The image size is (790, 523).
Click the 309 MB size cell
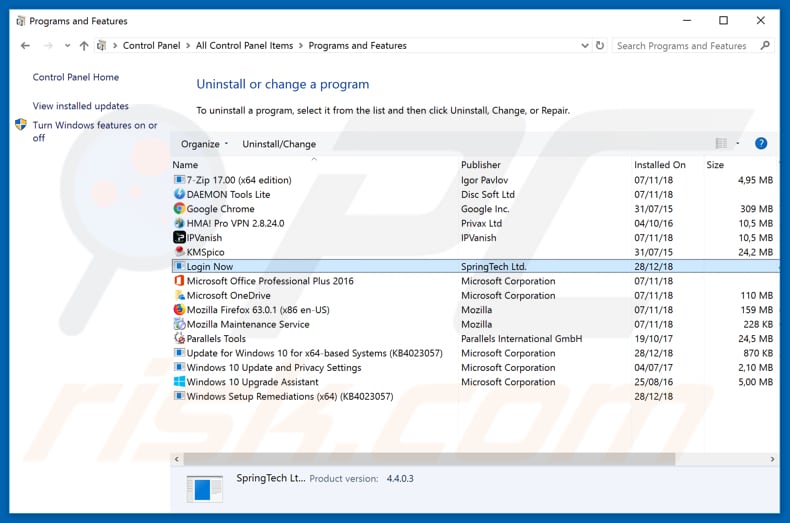click(x=756, y=209)
